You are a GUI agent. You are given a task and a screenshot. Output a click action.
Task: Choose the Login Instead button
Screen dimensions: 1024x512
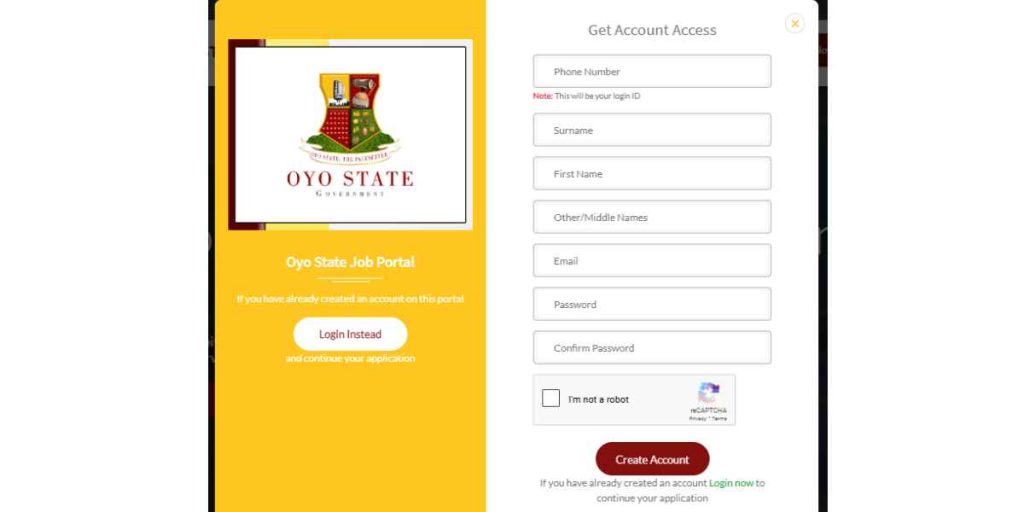[350, 334]
